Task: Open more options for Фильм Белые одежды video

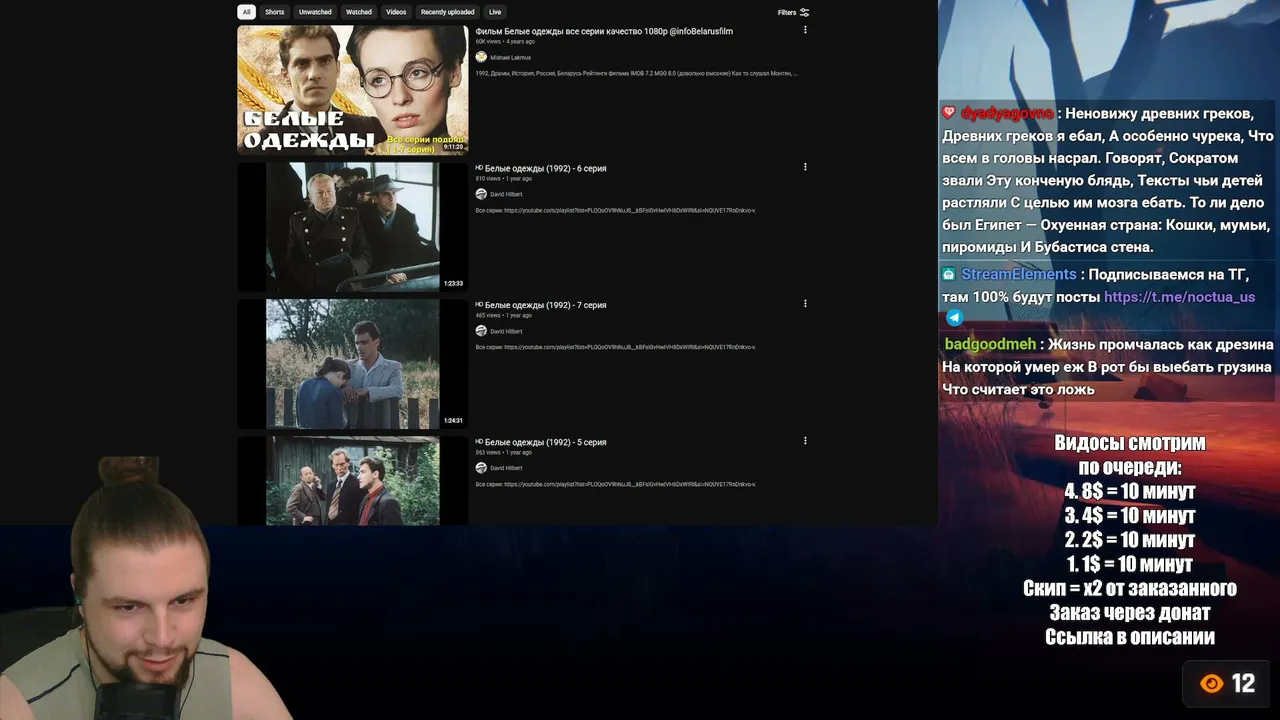Action: (805, 30)
